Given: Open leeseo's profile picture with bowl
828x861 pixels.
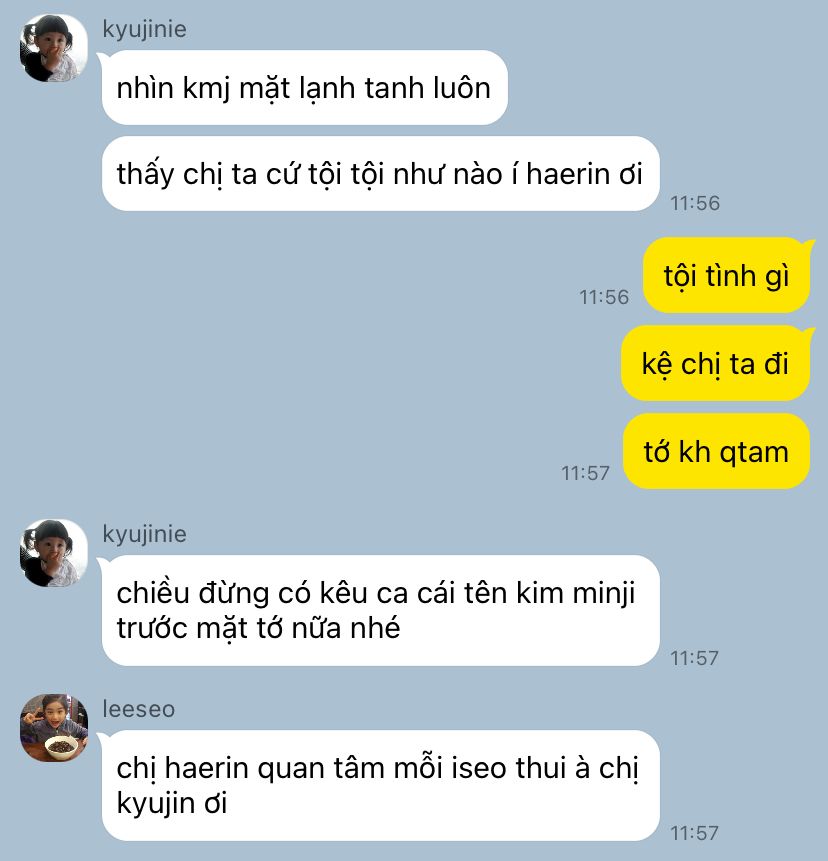Looking at the screenshot, I should (x=53, y=728).
